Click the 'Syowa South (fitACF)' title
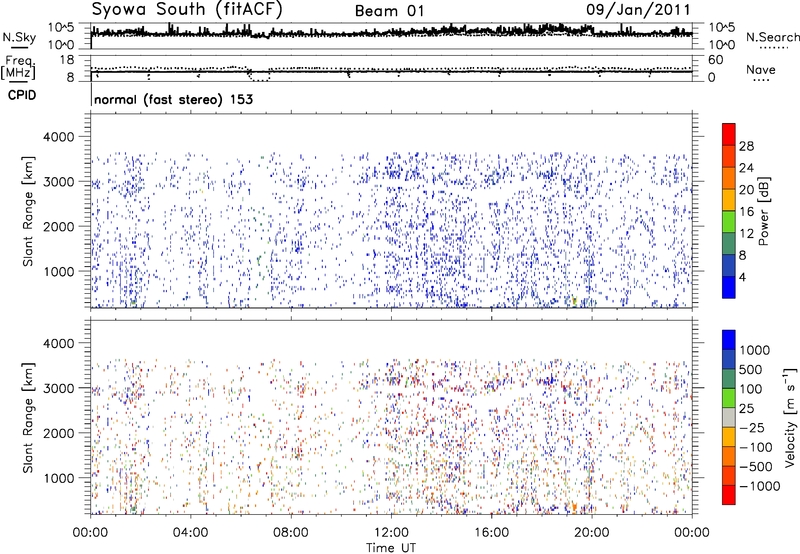The image size is (800, 554). coord(187,9)
